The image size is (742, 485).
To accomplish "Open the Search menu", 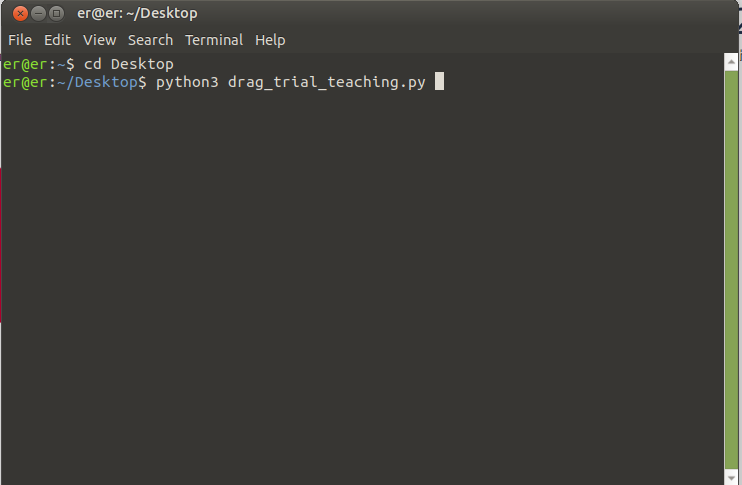I will pyautogui.click(x=150, y=40).
